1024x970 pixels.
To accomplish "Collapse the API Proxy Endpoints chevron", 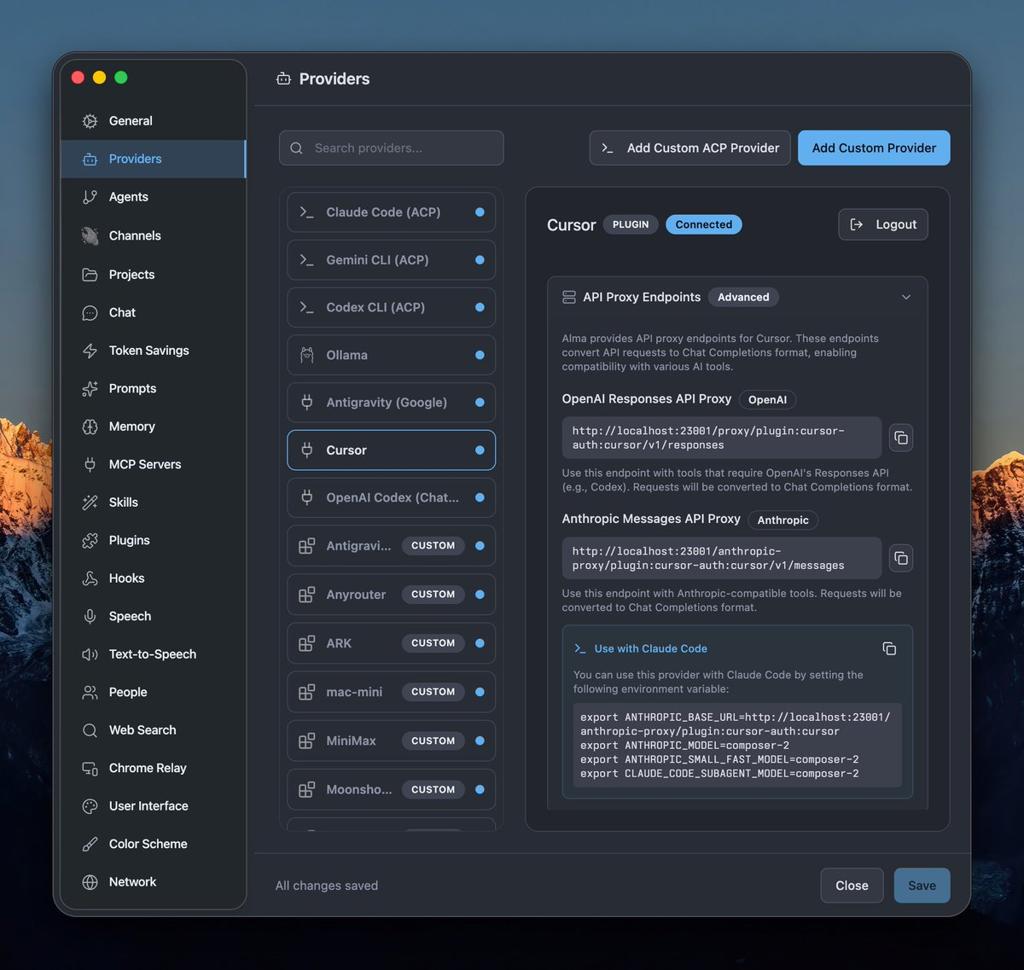I will 906,297.
